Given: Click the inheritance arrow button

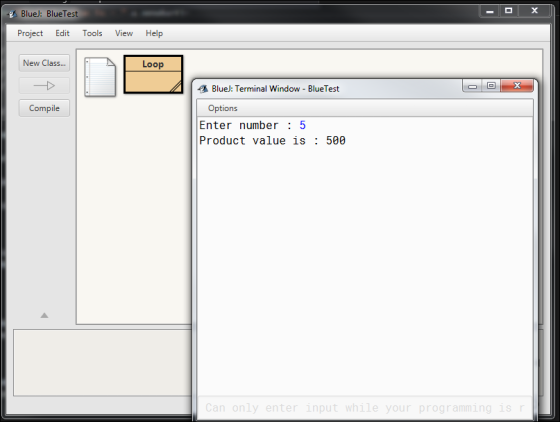Looking at the screenshot, I should click(x=44, y=86).
